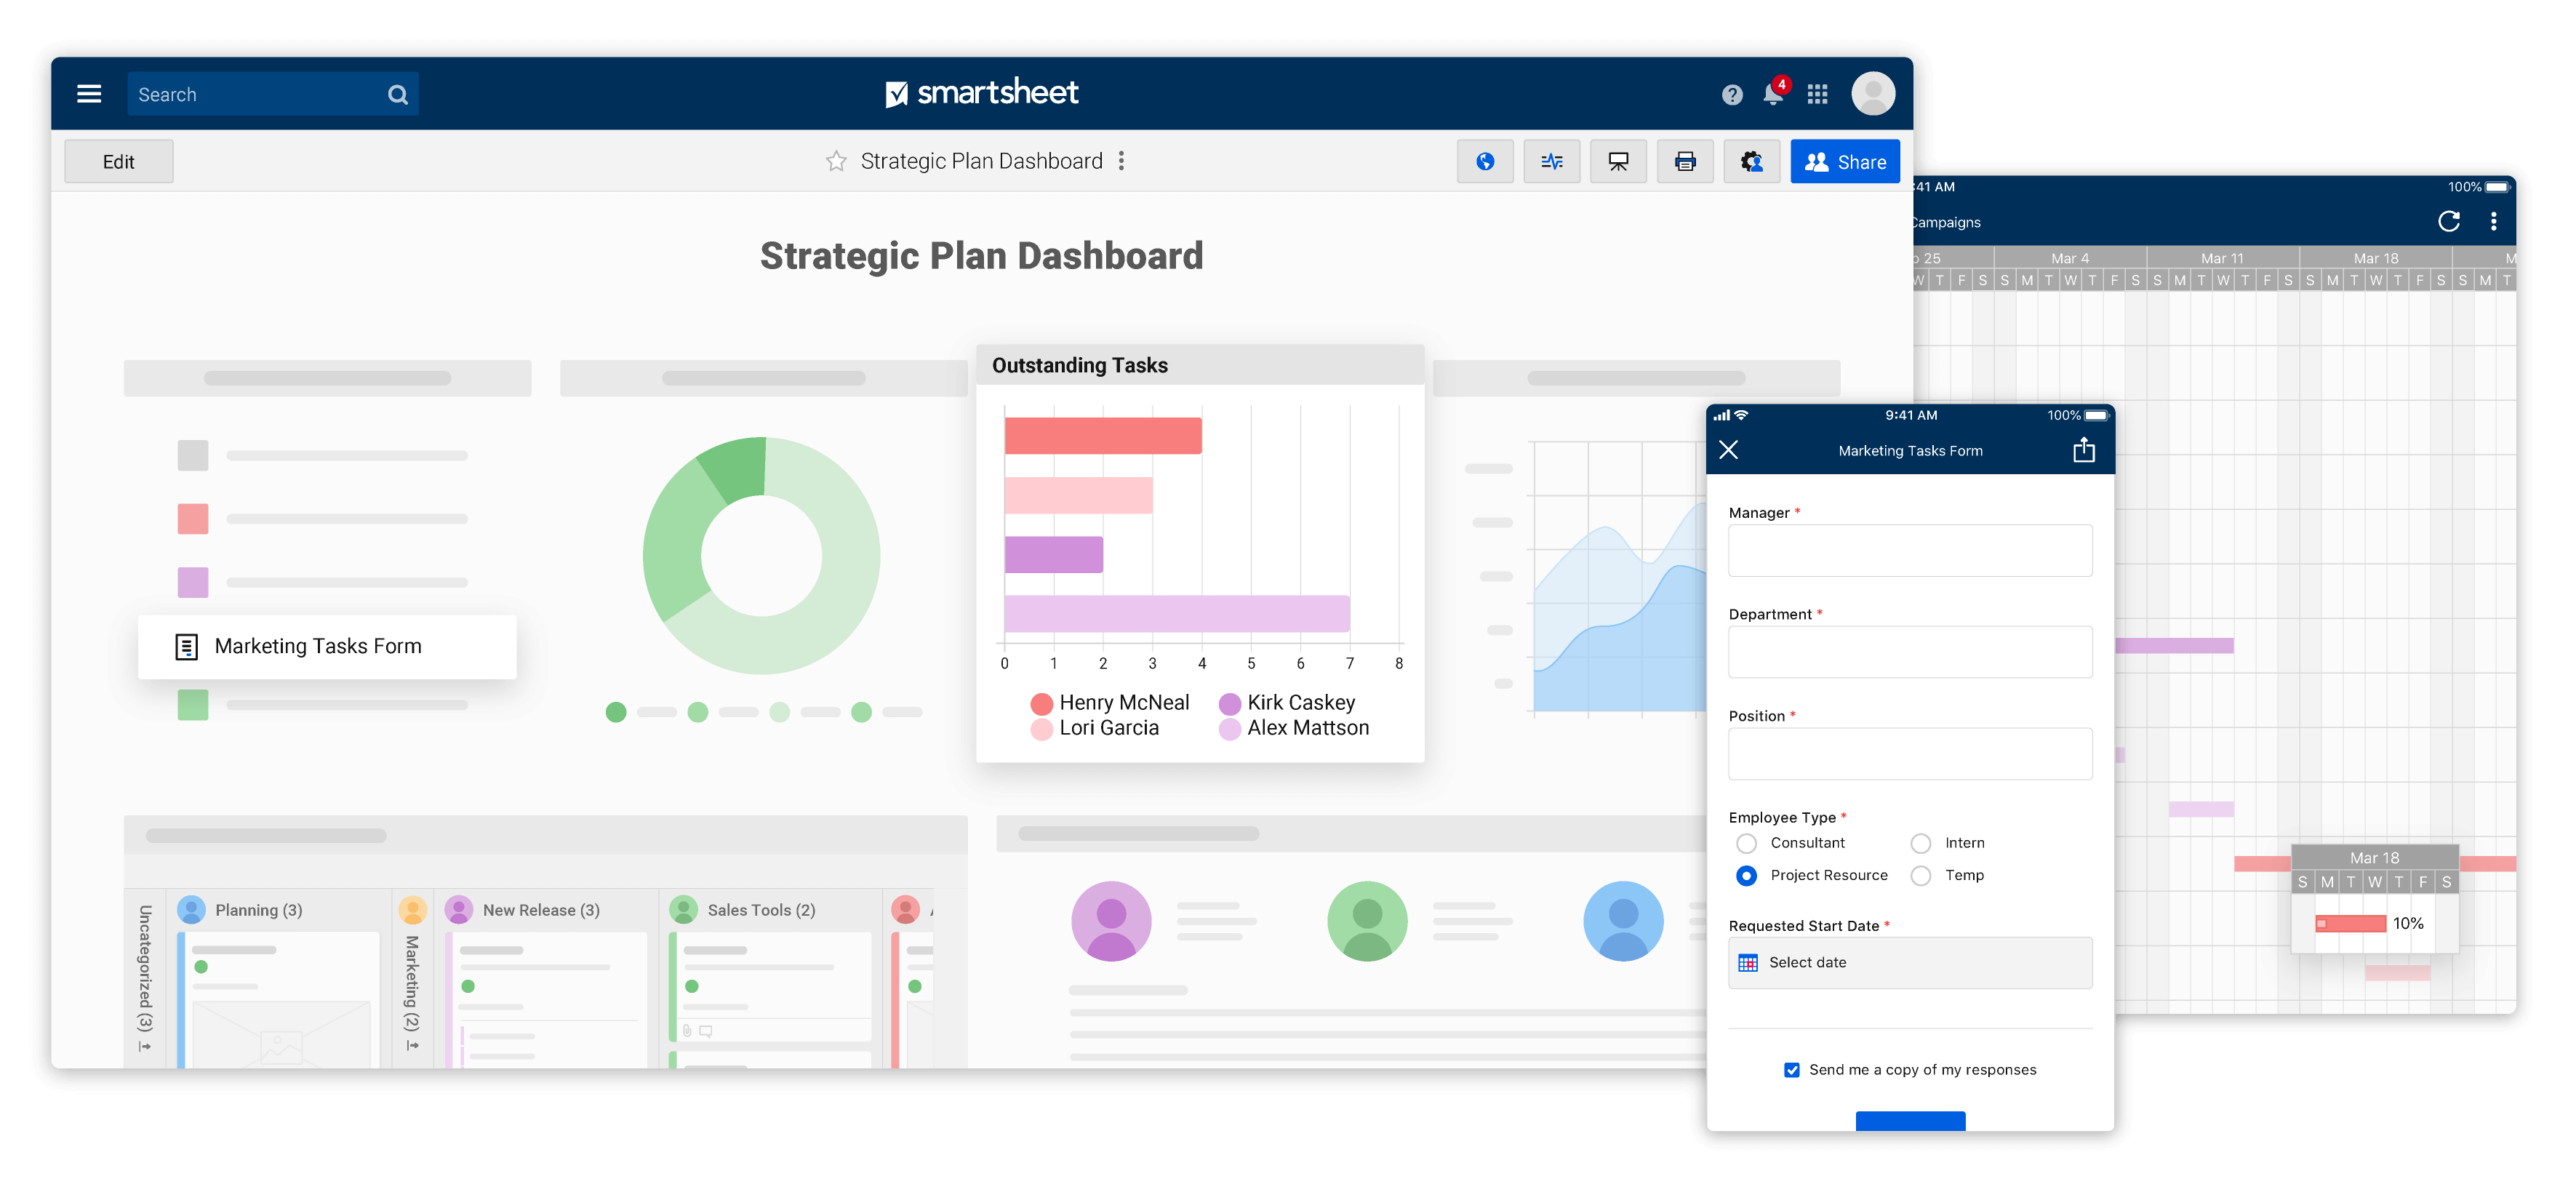Favorite the dashboard with the star icon

[835, 161]
